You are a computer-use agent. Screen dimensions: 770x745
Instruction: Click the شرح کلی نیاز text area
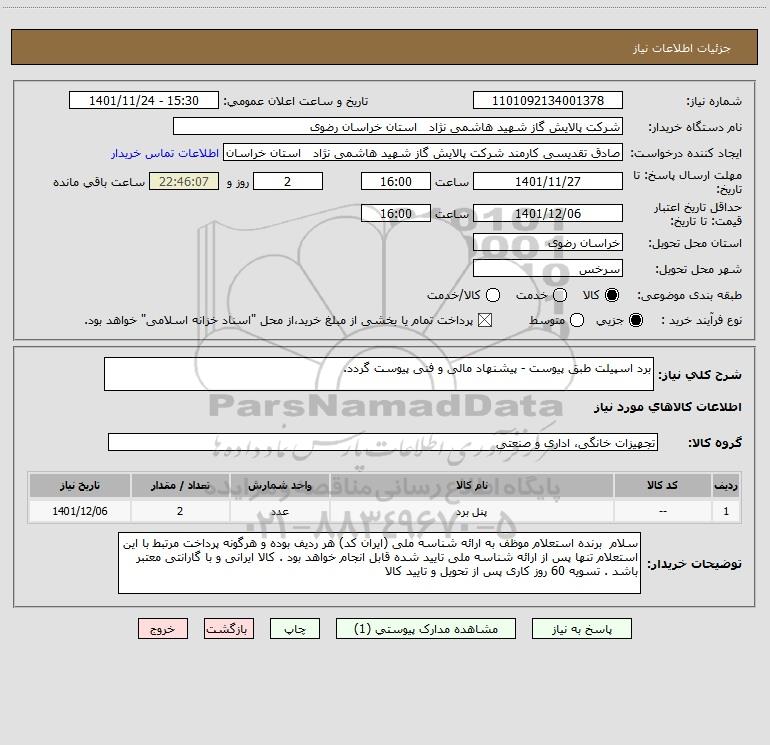(x=379, y=374)
